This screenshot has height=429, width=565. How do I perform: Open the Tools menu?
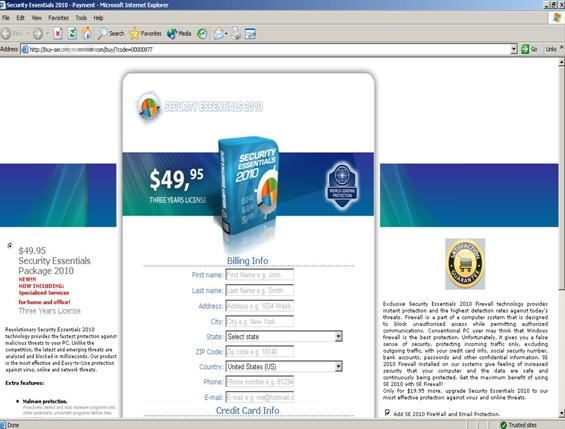81,18
